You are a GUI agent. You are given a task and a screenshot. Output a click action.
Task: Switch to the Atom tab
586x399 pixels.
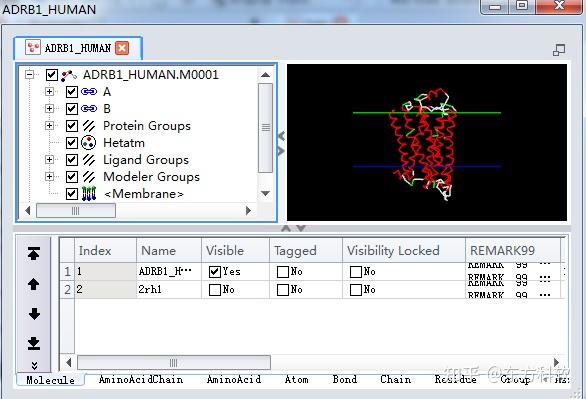296,380
